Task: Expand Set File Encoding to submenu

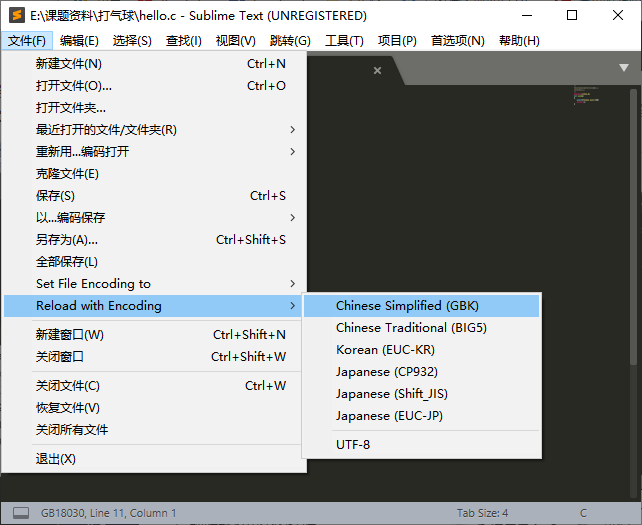Action: click(x=154, y=284)
